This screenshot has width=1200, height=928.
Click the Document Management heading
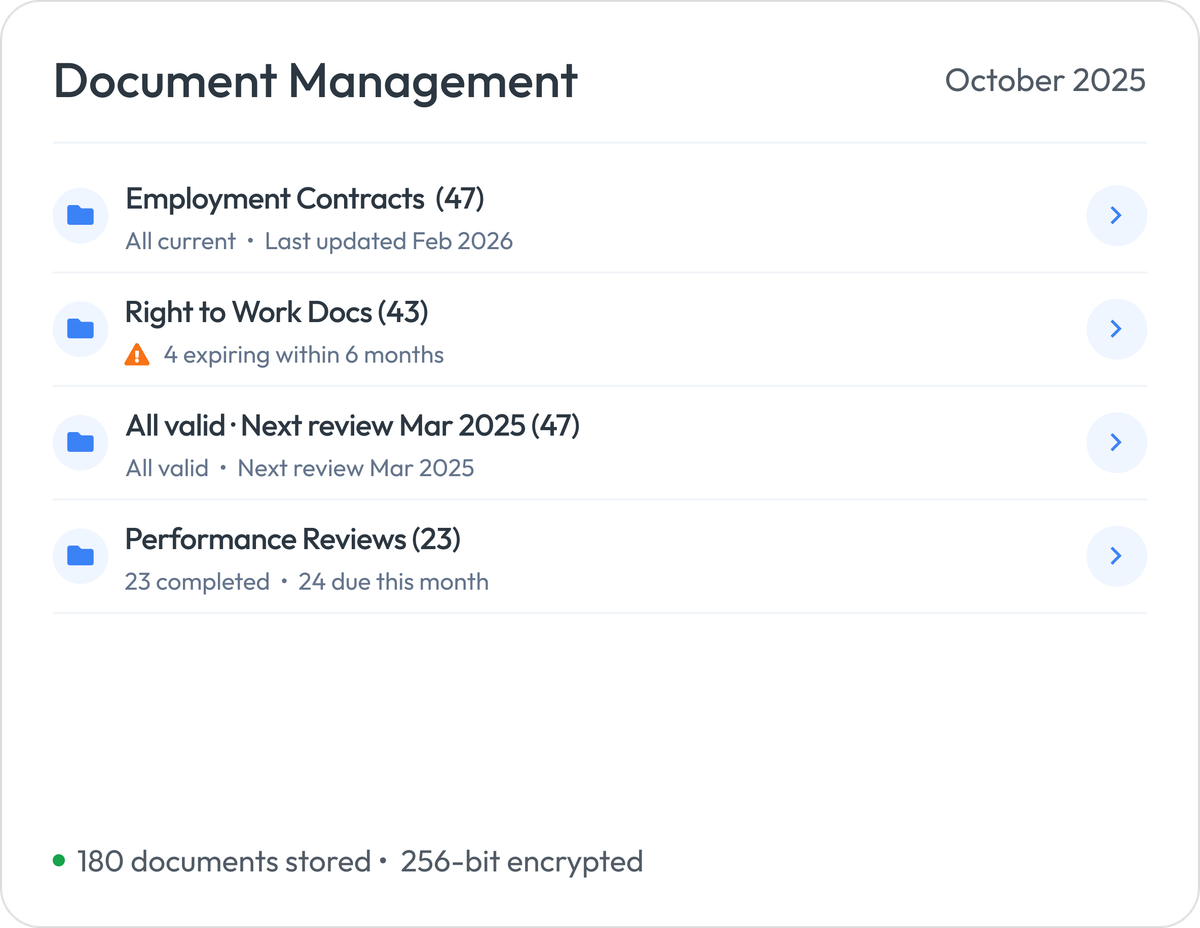pos(315,82)
